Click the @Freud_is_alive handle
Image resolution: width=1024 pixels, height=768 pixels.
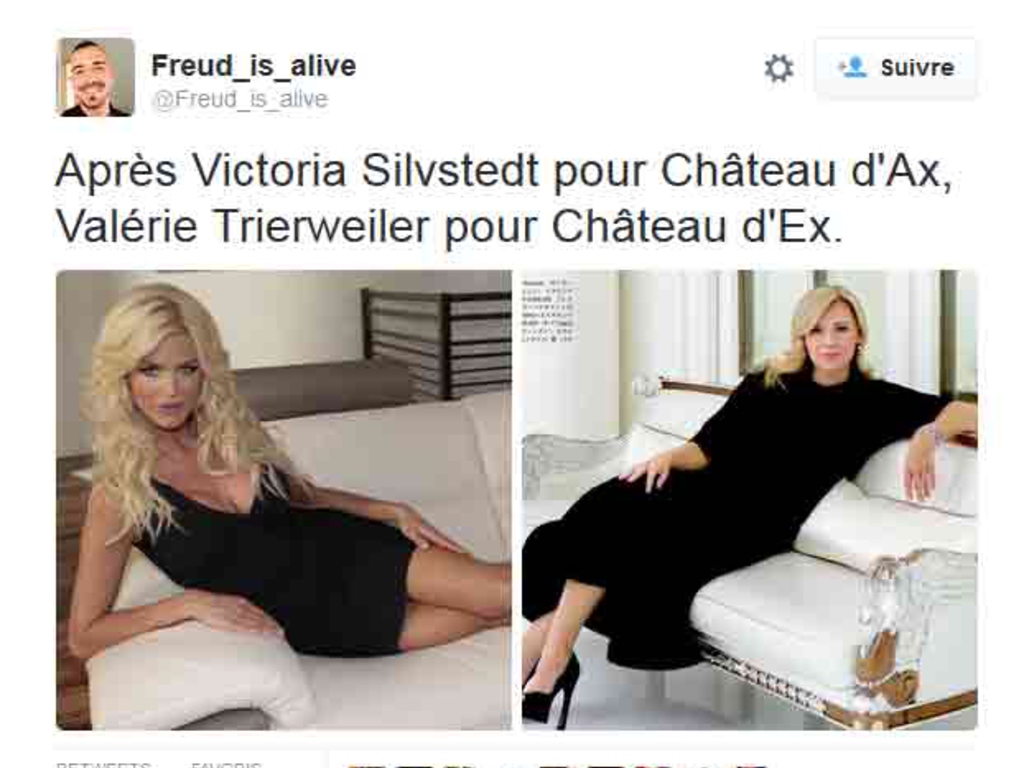point(240,99)
